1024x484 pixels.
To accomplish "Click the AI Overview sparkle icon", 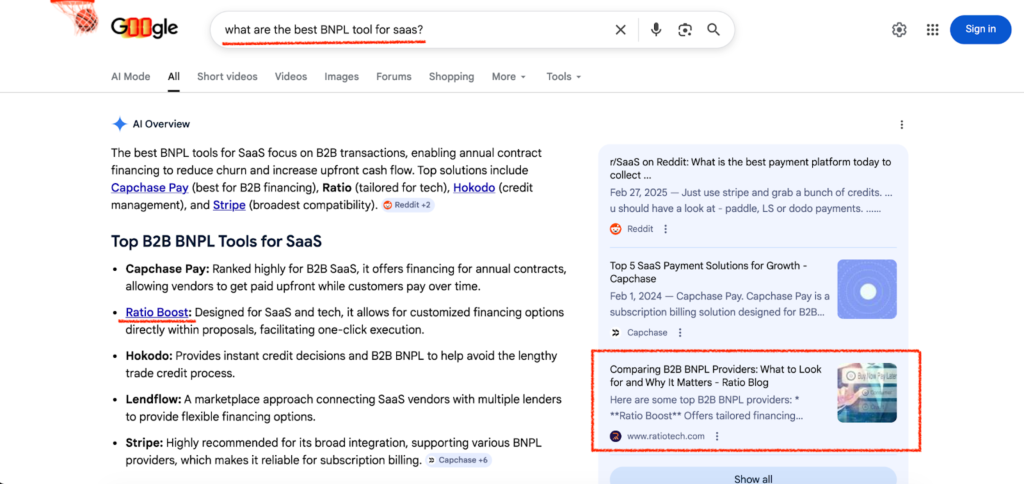I will coord(119,124).
